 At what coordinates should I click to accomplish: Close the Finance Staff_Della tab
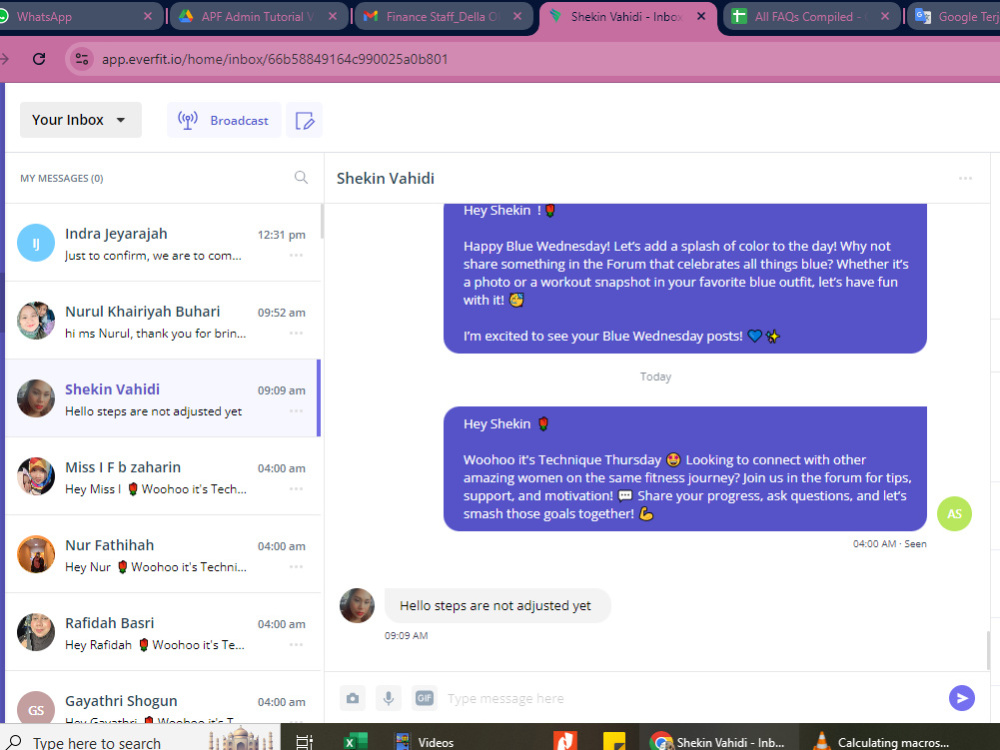pyautogui.click(x=518, y=17)
